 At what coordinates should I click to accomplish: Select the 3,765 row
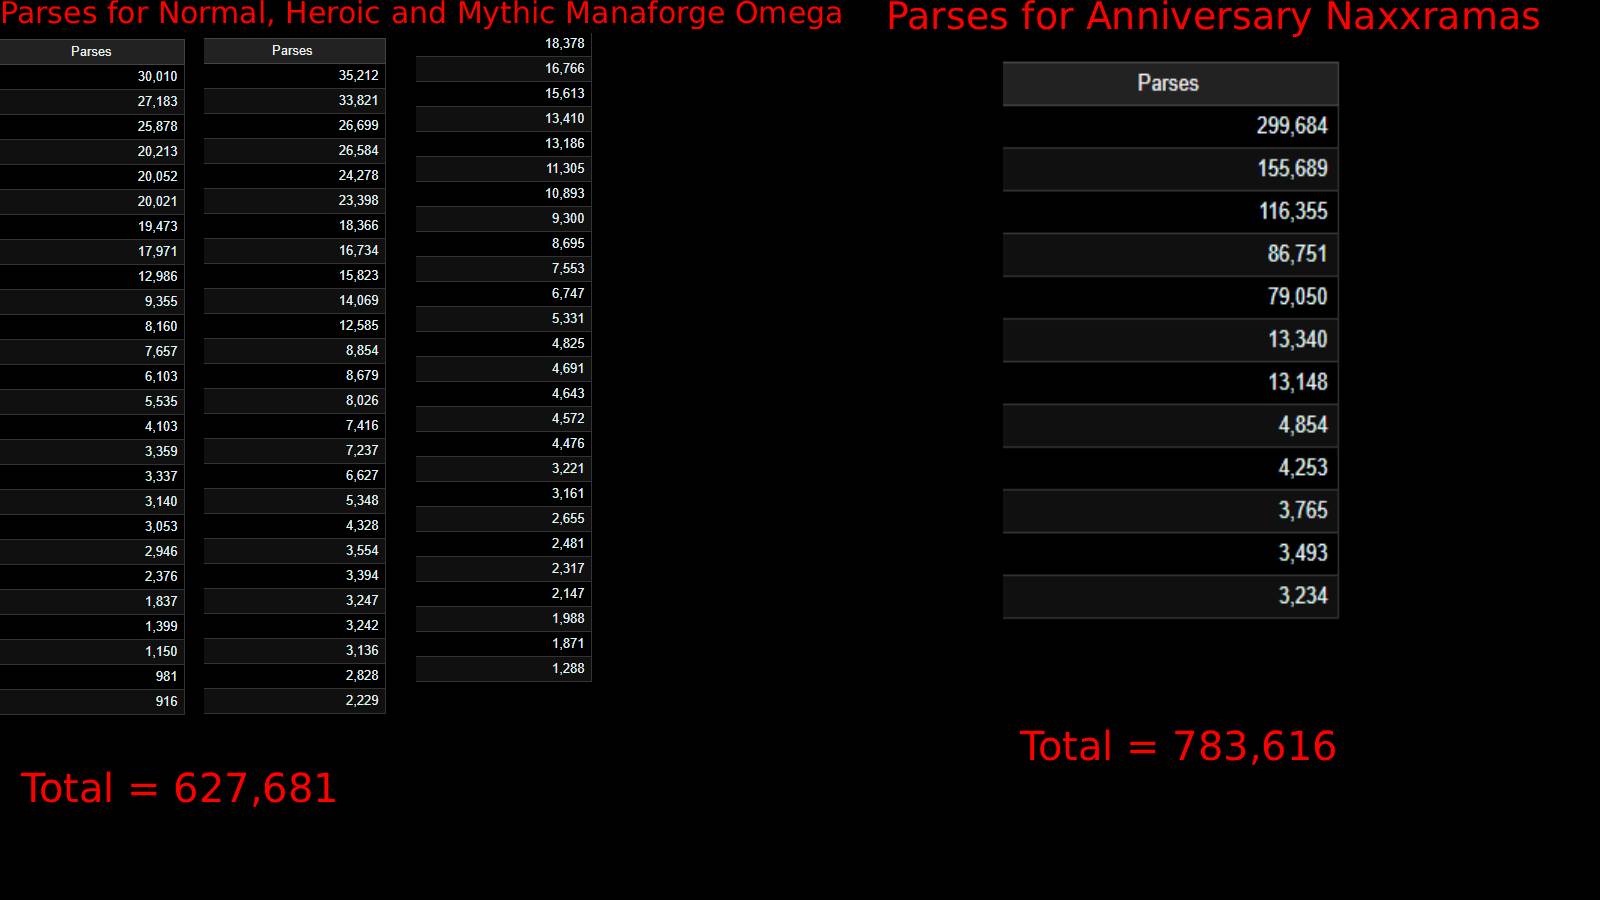pos(1170,510)
